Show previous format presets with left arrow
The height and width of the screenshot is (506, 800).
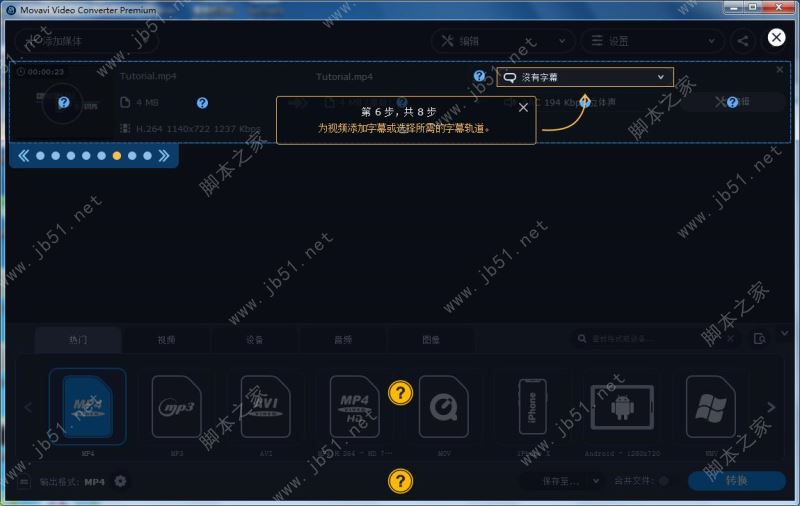coord(28,407)
